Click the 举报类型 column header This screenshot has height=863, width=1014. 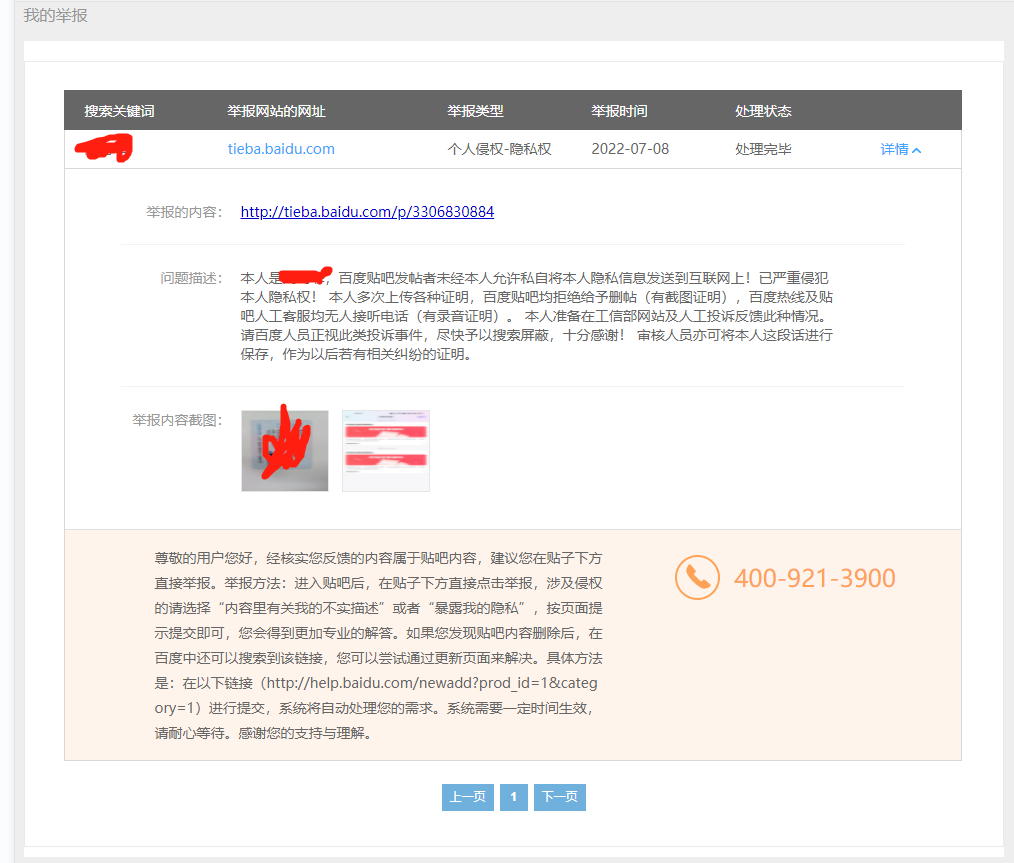coord(475,111)
